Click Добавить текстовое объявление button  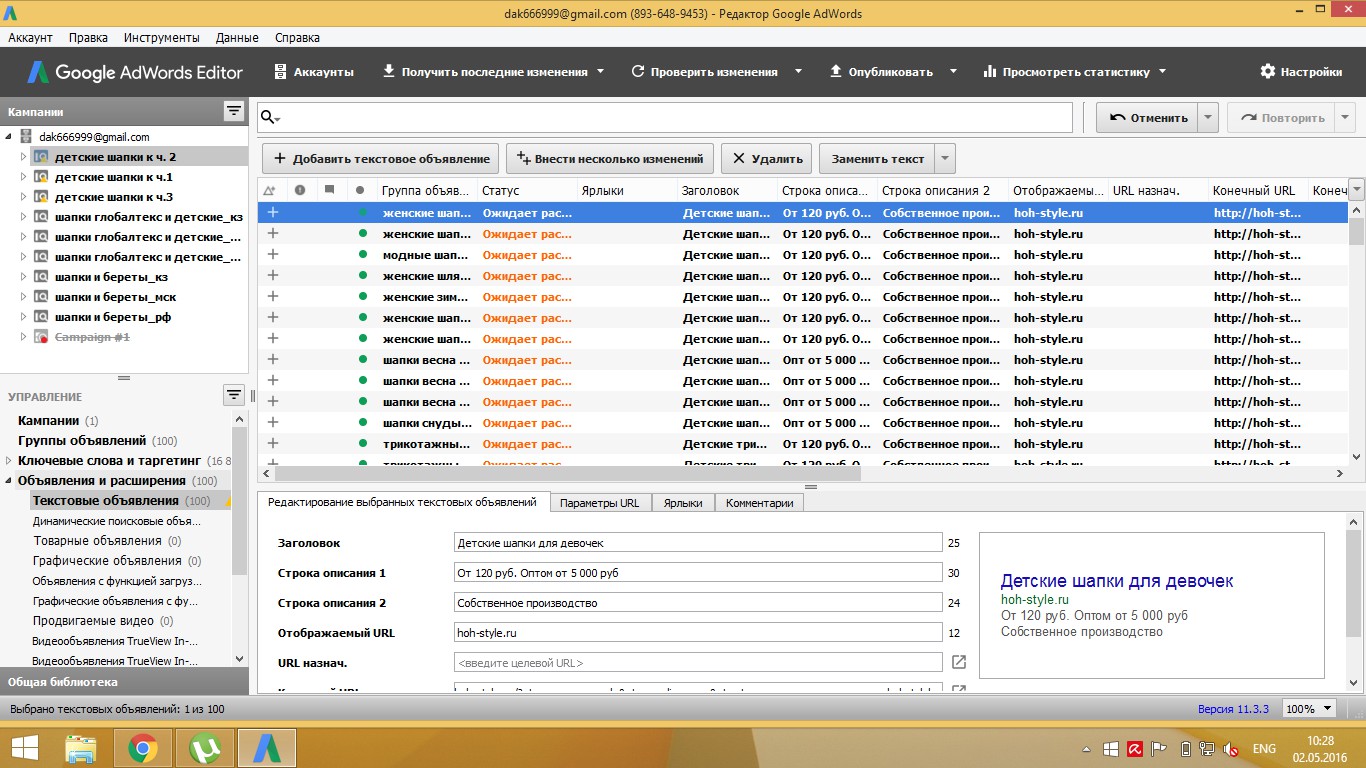381,158
